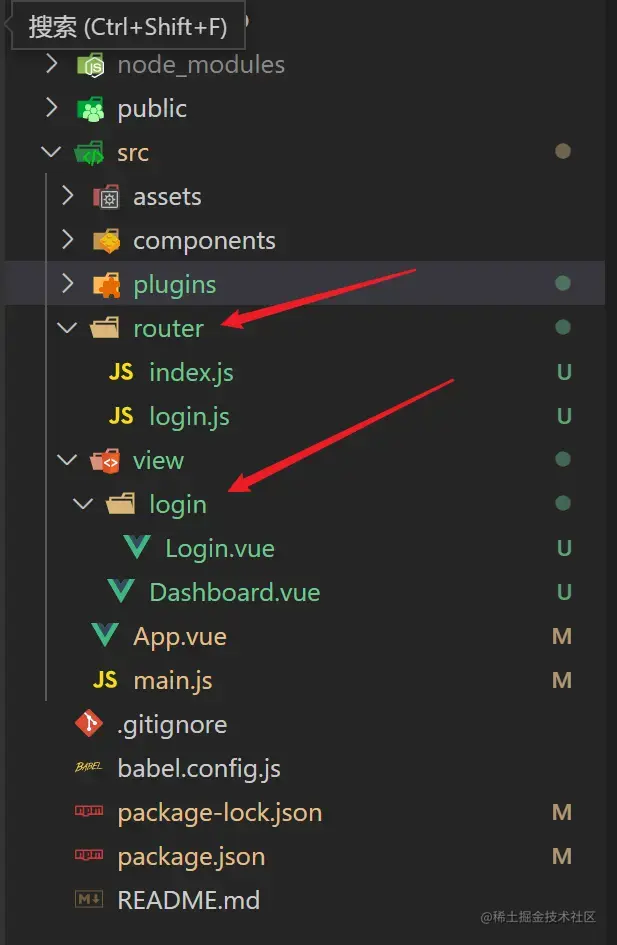Click the U status badge on Dashboard.vue
The image size is (617, 945).
(x=564, y=592)
